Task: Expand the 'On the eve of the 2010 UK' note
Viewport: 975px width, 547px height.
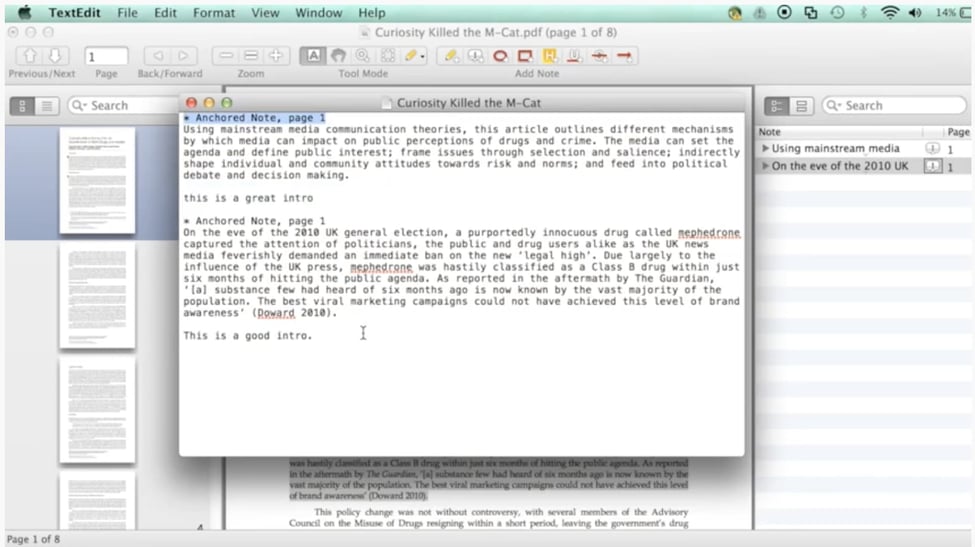Action: click(766, 166)
